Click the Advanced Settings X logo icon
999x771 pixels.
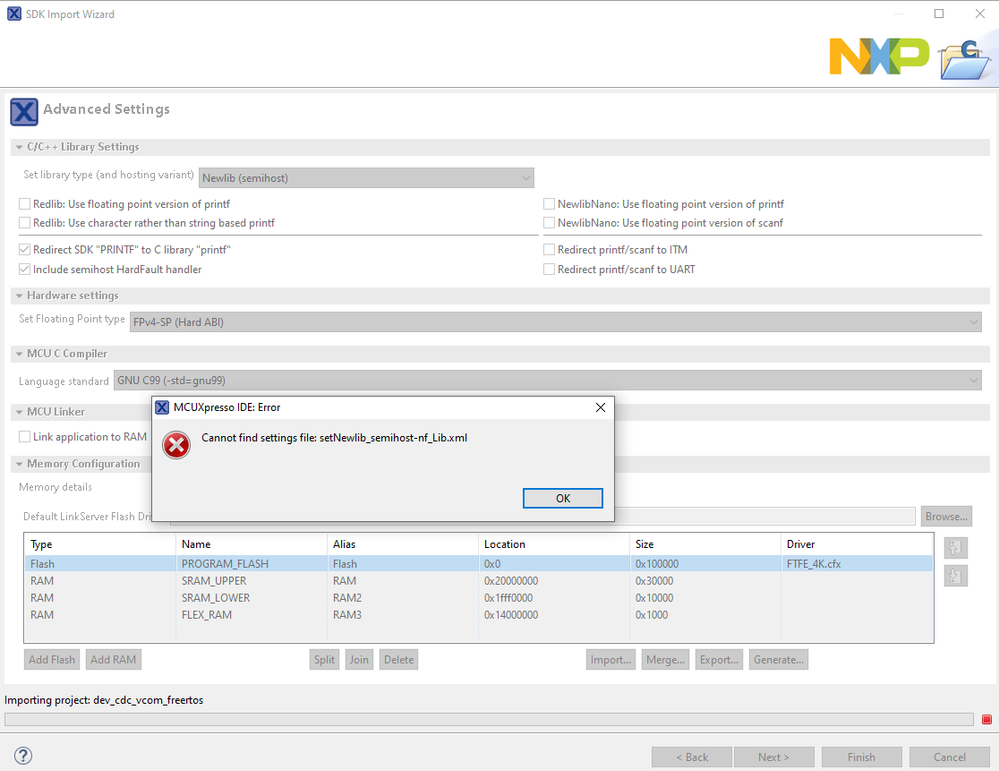24,110
